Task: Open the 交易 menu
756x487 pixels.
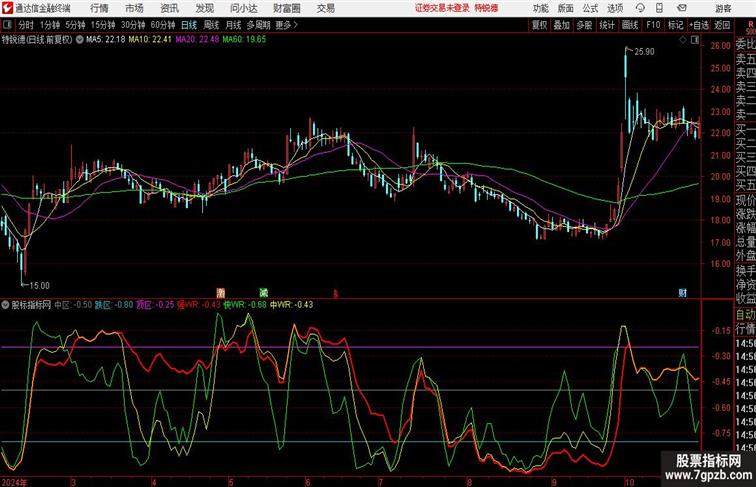Action: [325, 8]
